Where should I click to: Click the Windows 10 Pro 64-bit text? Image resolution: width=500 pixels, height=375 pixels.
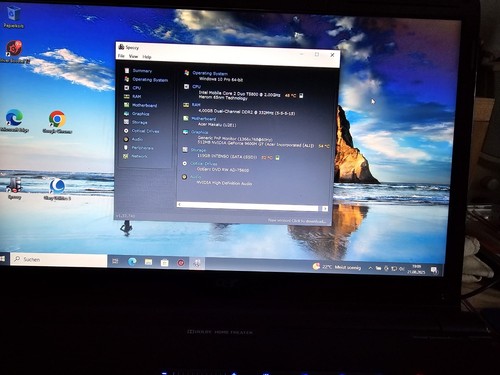click(221, 79)
